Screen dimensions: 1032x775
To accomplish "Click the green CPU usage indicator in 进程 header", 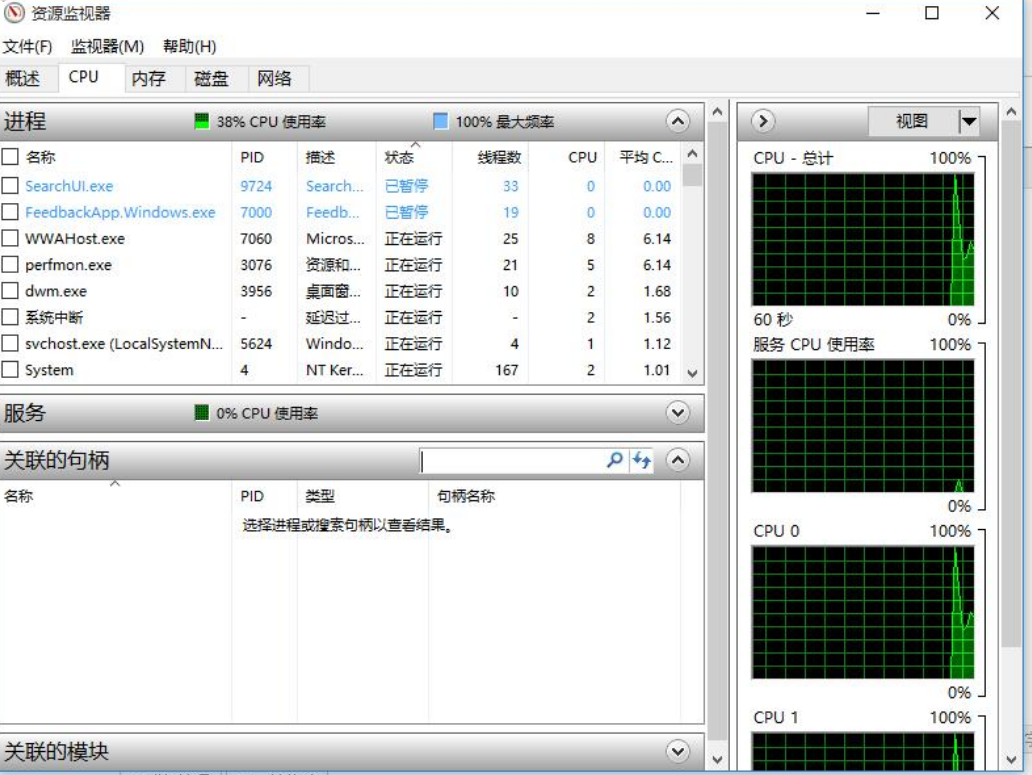I will [201, 121].
